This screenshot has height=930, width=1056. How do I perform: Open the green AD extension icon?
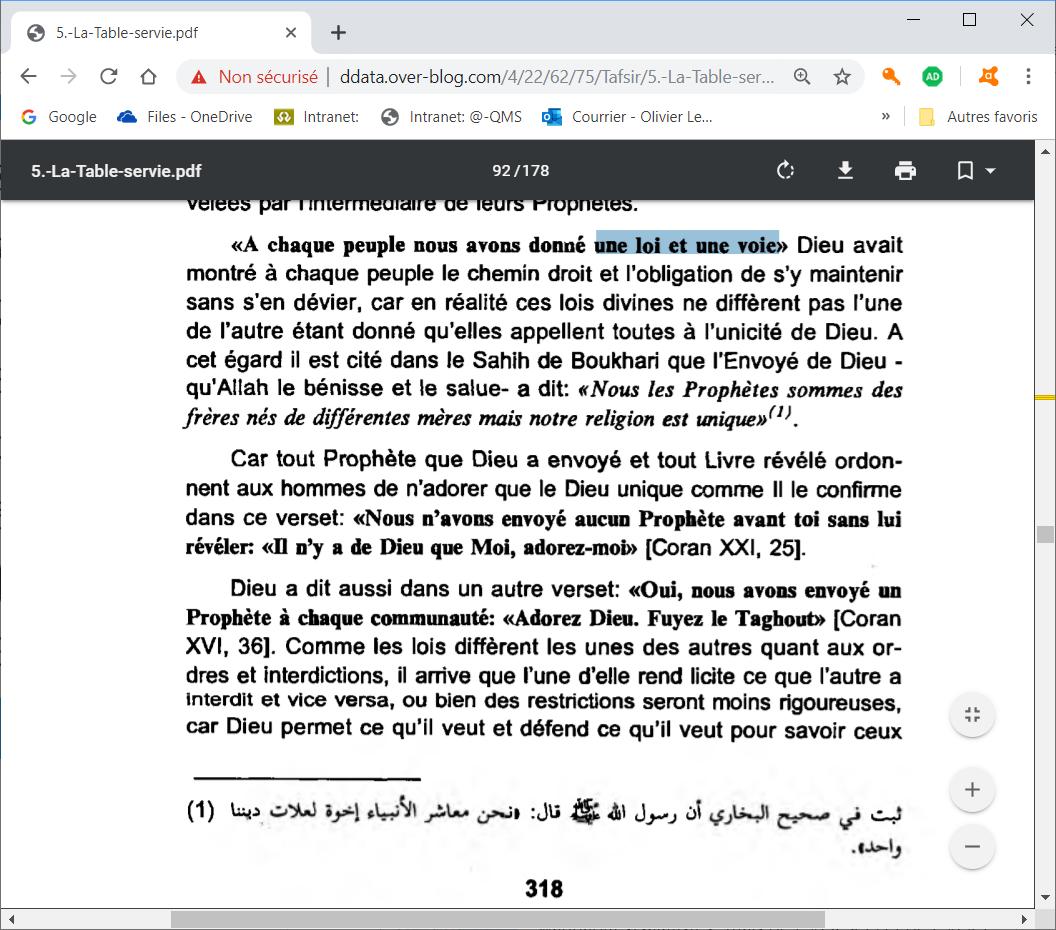933,77
